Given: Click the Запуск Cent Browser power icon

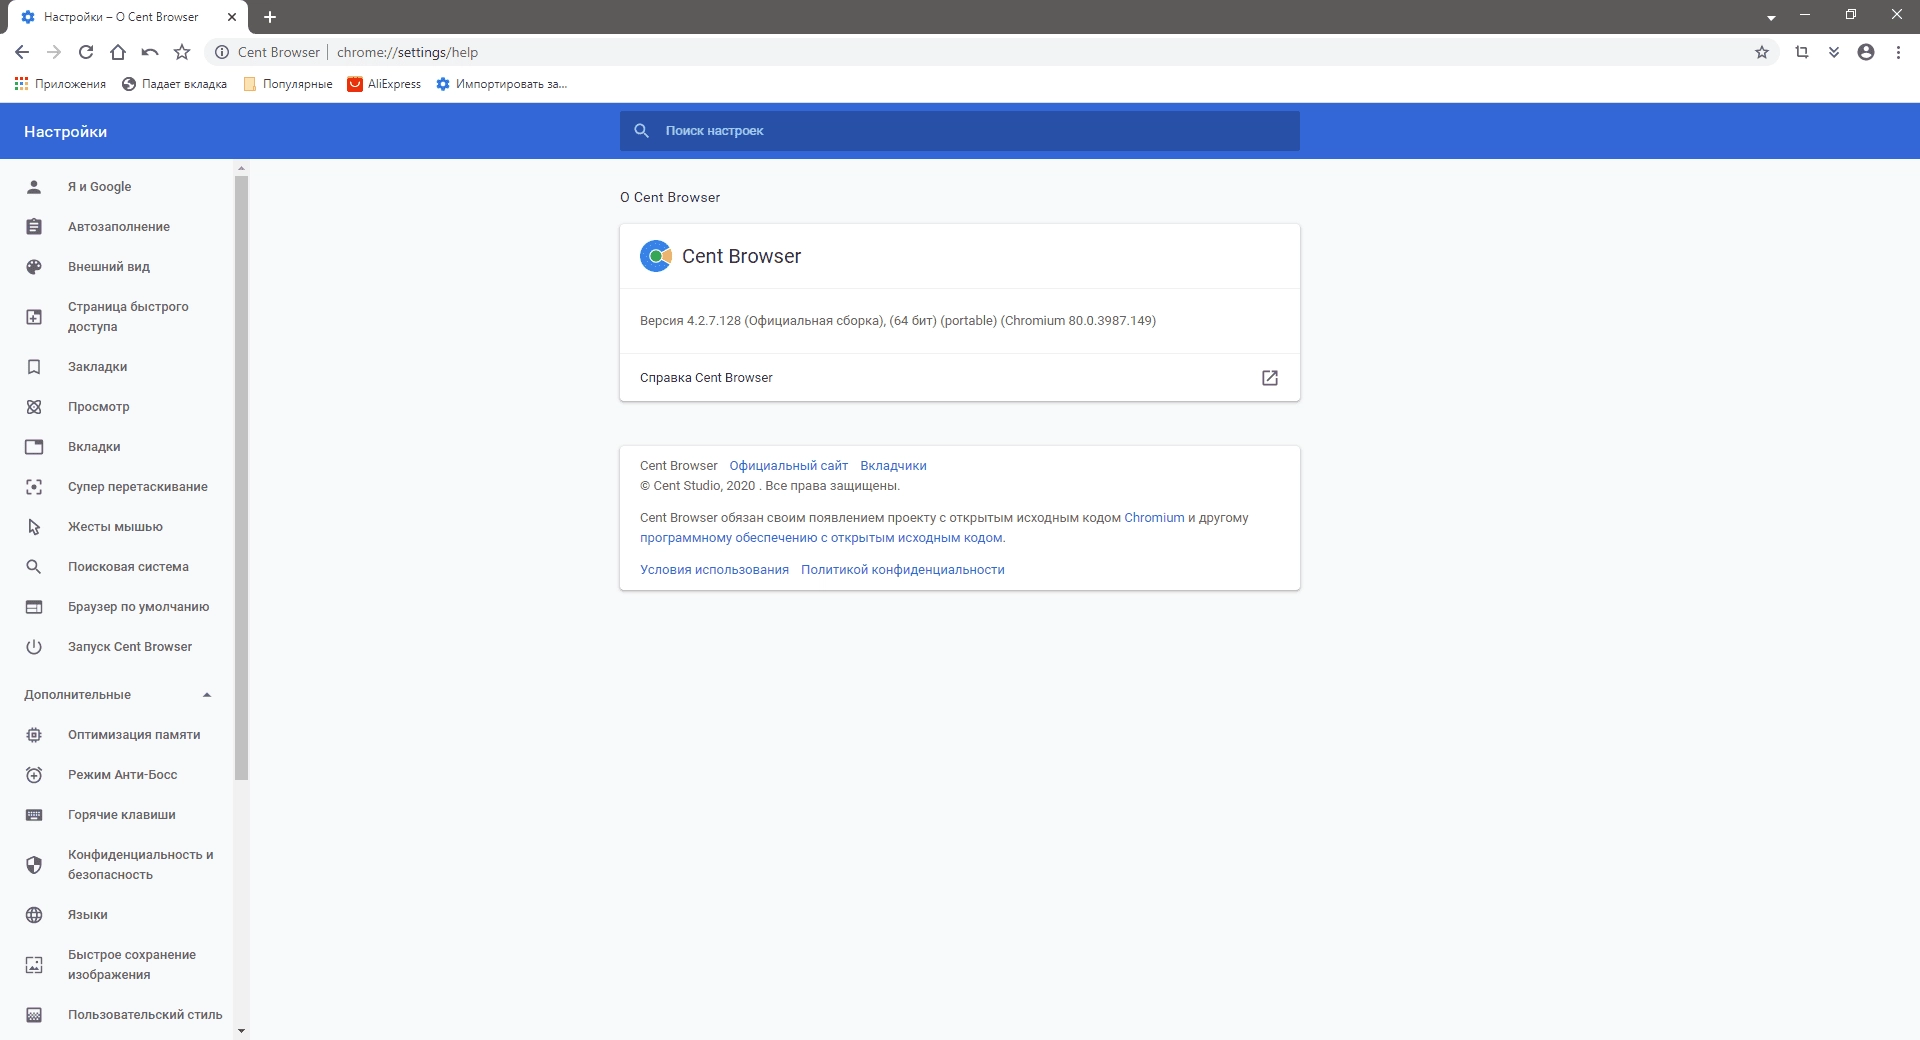Looking at the screenshot, I should tap(34, 647).
